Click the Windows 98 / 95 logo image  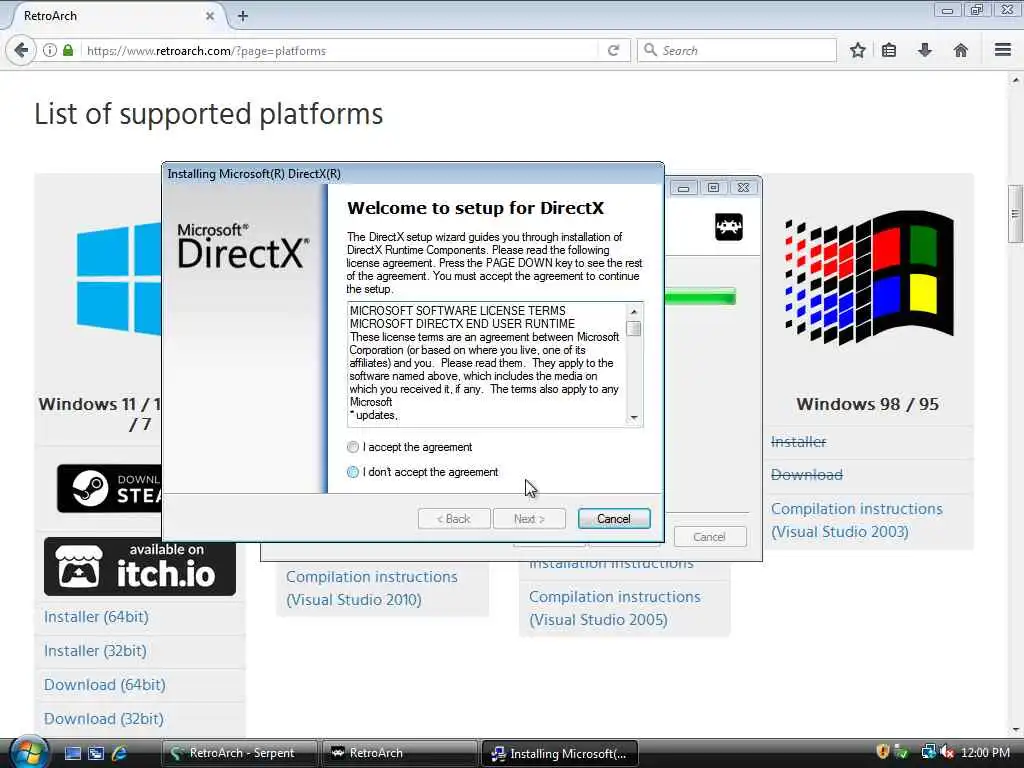[869, 278]
